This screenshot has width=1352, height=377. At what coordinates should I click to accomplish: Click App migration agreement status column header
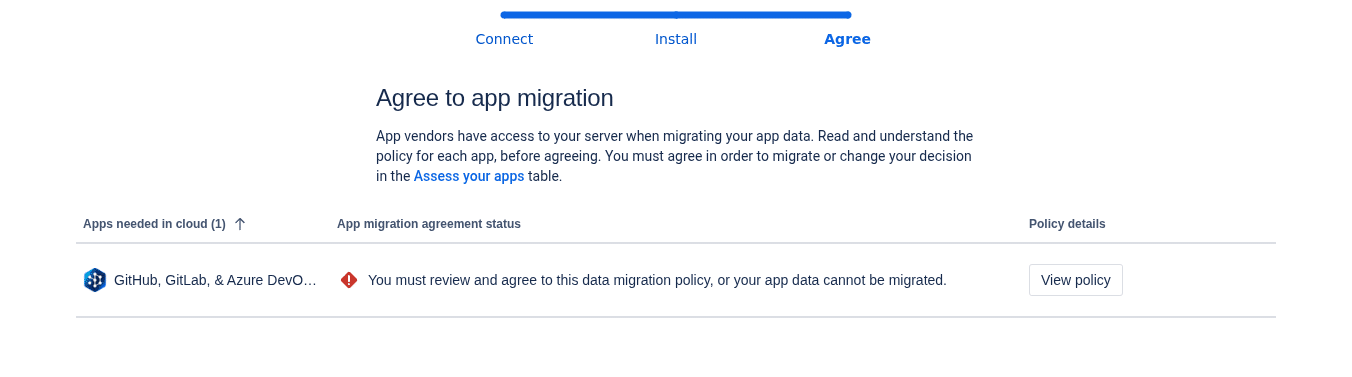[429, 224]
